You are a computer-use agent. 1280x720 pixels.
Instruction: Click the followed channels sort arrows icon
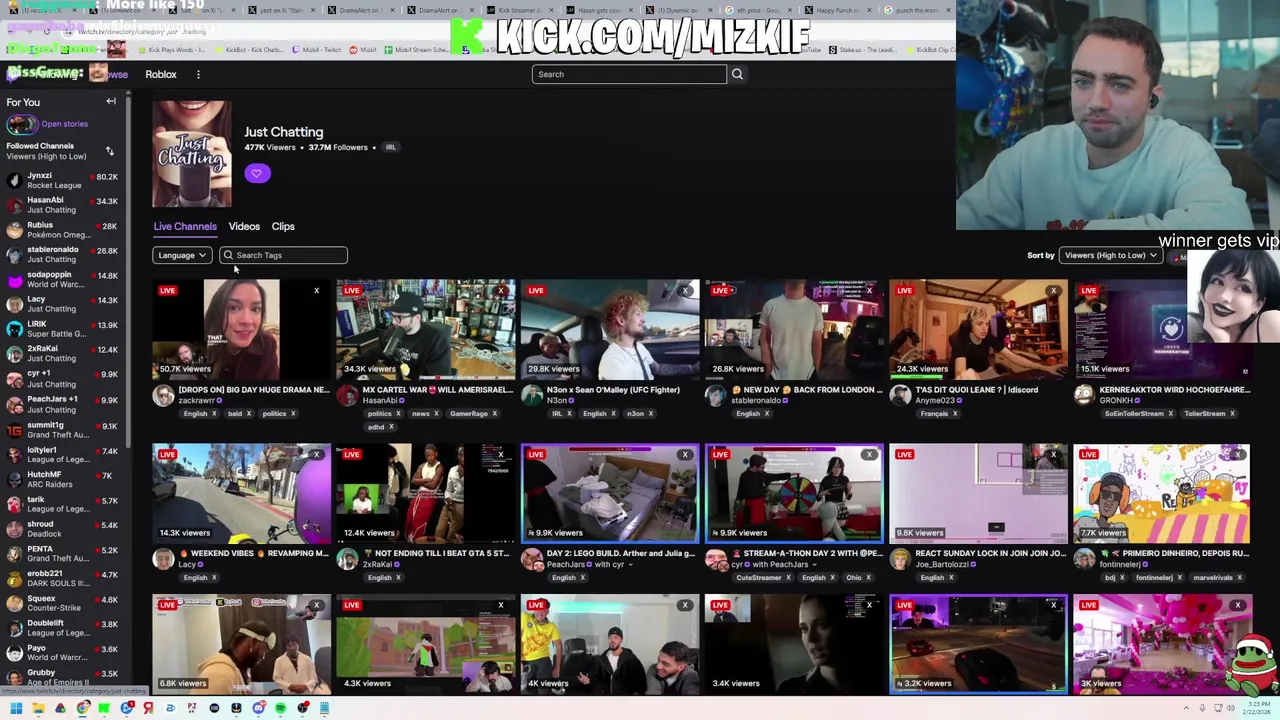(110, 151)
